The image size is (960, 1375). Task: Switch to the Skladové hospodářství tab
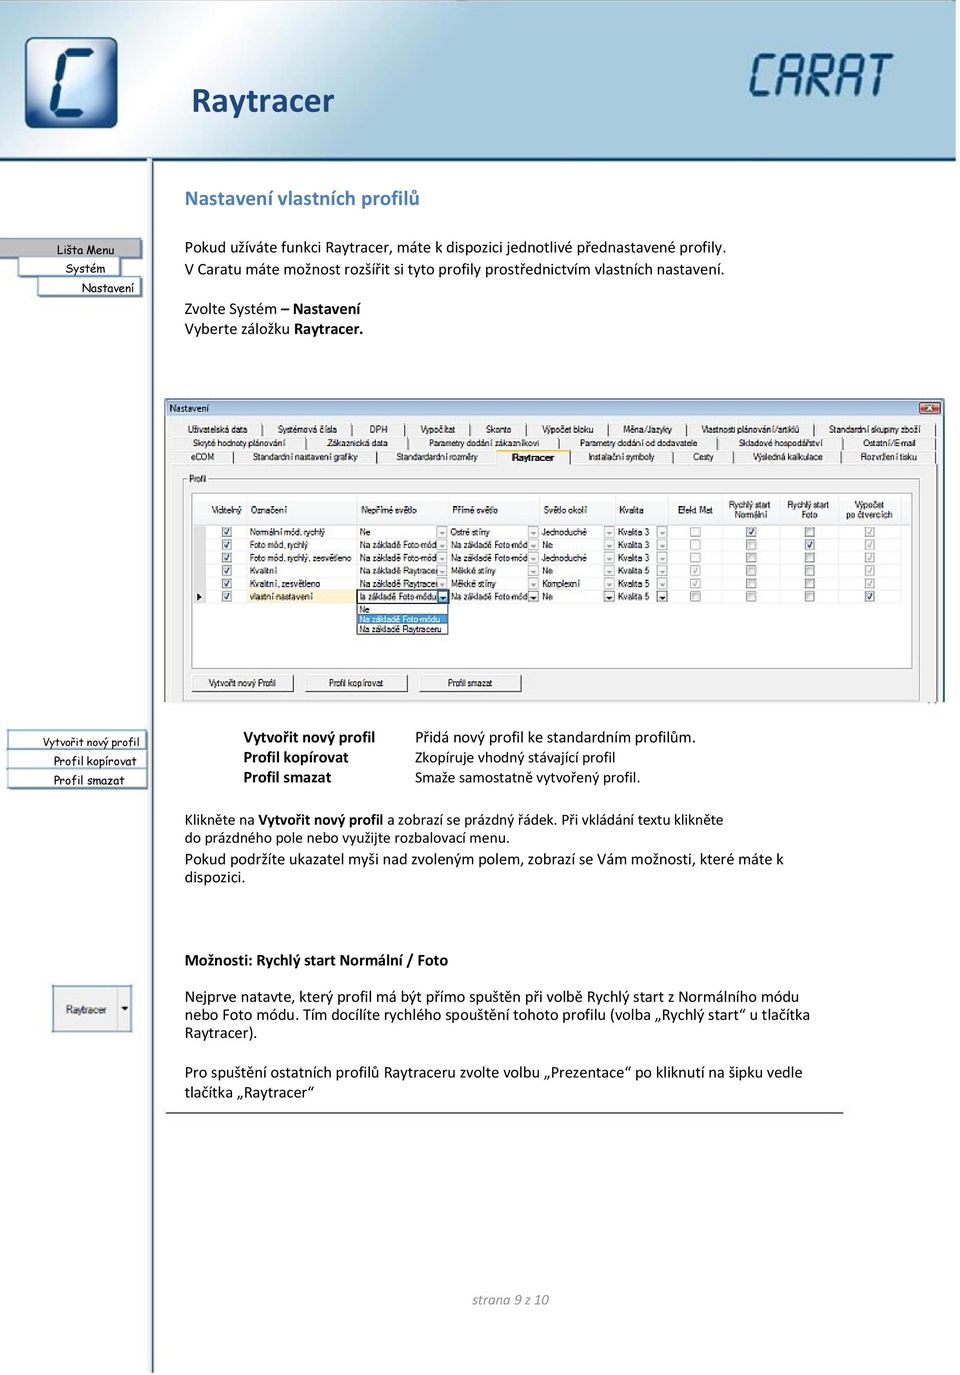pos(780,443)
